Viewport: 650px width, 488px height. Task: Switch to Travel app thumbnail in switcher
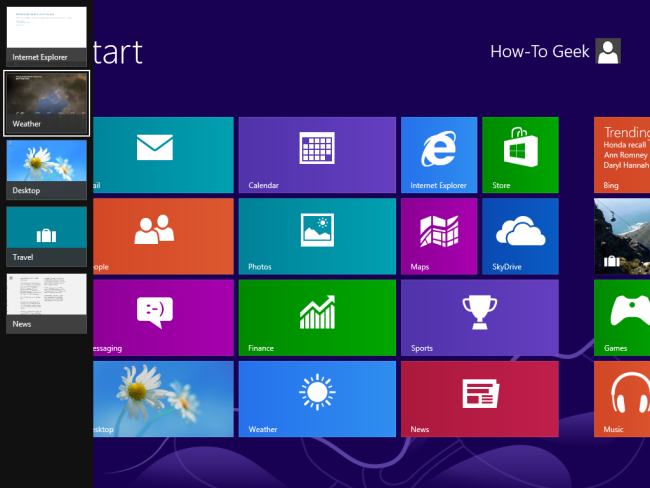46,237
